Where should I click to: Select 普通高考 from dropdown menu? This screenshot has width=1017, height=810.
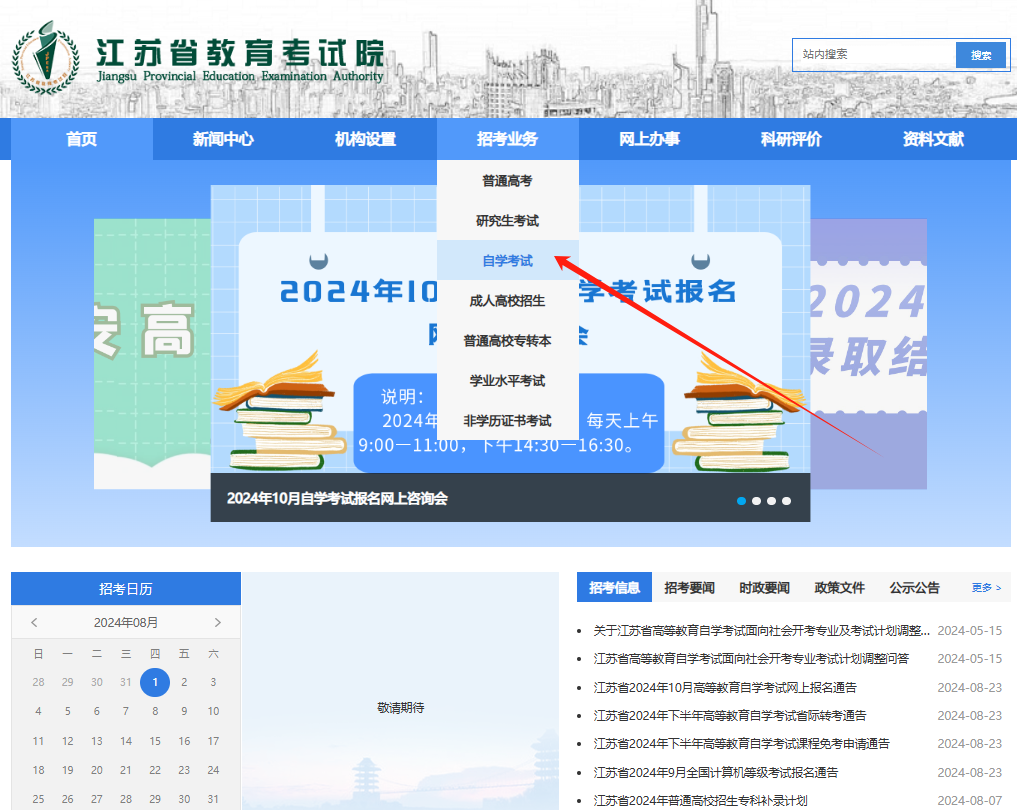click(x=507, y=181)
